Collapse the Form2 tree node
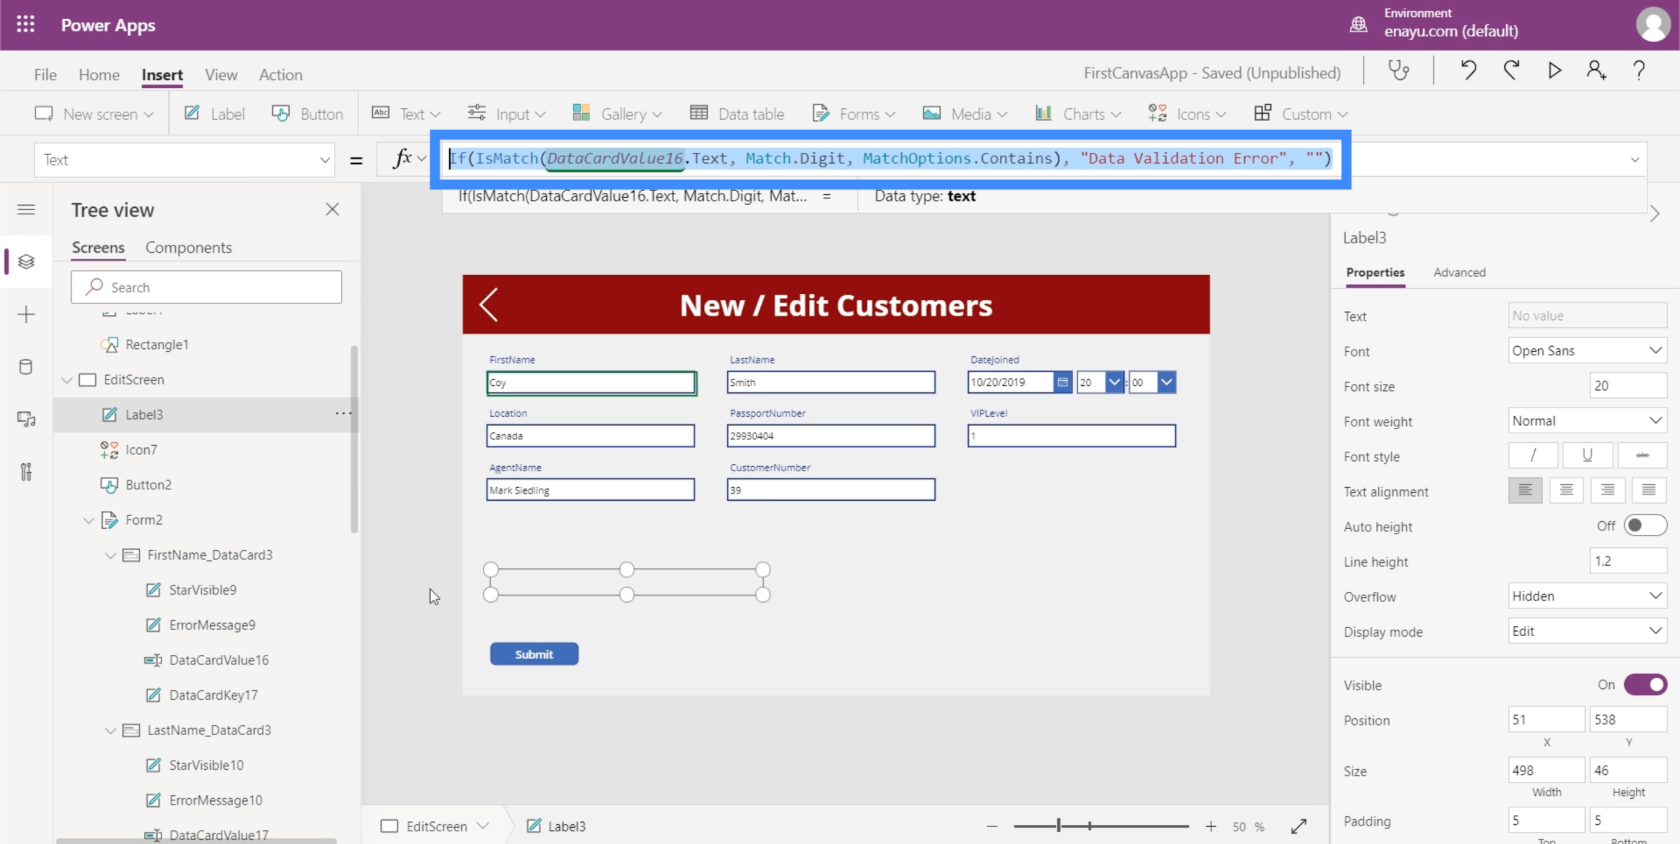 [89, 520]
